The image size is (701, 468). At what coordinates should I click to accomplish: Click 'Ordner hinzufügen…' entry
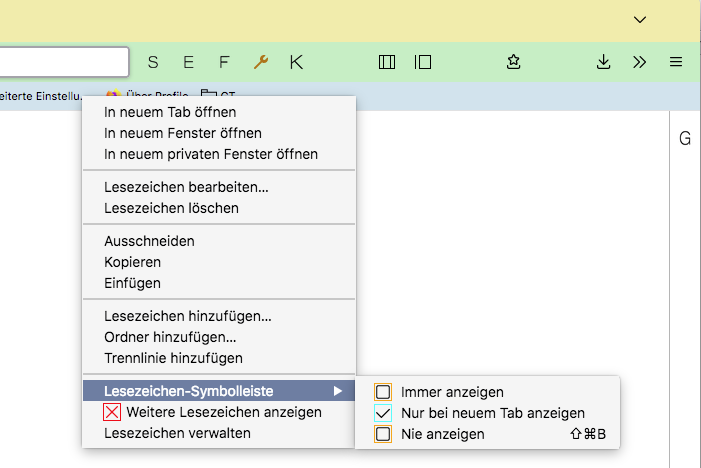(x=170, y=337)
